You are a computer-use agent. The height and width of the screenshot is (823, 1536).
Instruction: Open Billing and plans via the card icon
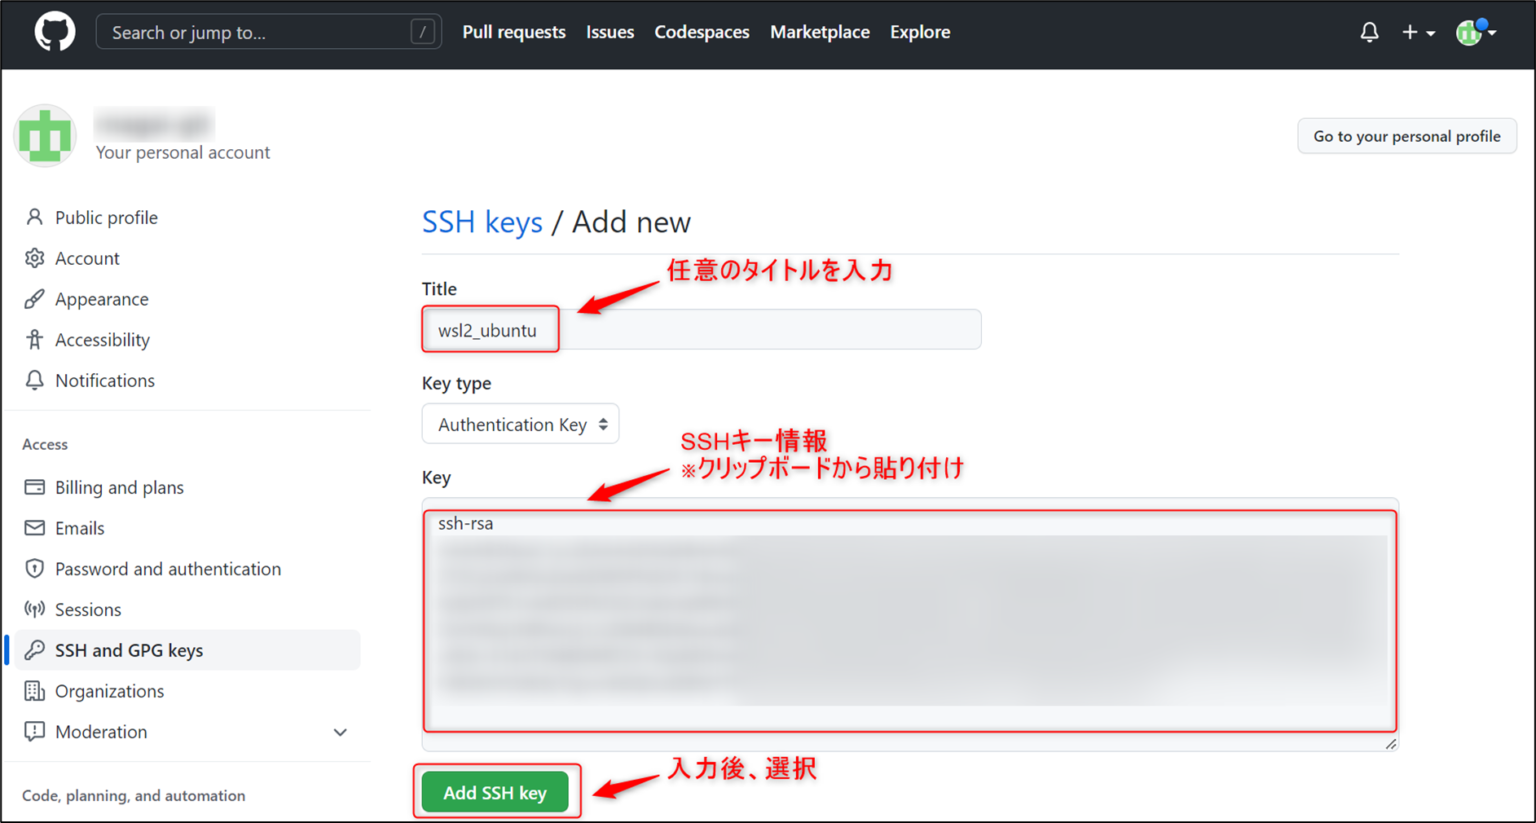35,487
